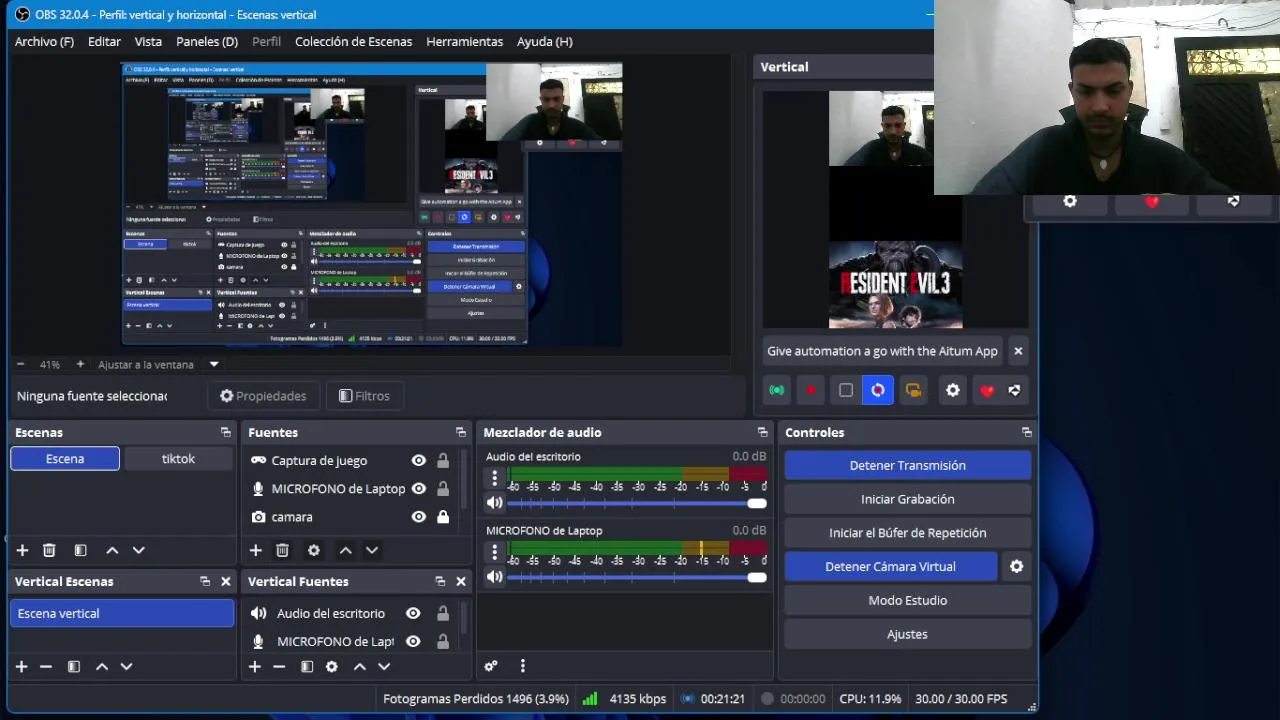
Task: Open source properties gear in Fuentes toolbar
Action: coord(314,550)
